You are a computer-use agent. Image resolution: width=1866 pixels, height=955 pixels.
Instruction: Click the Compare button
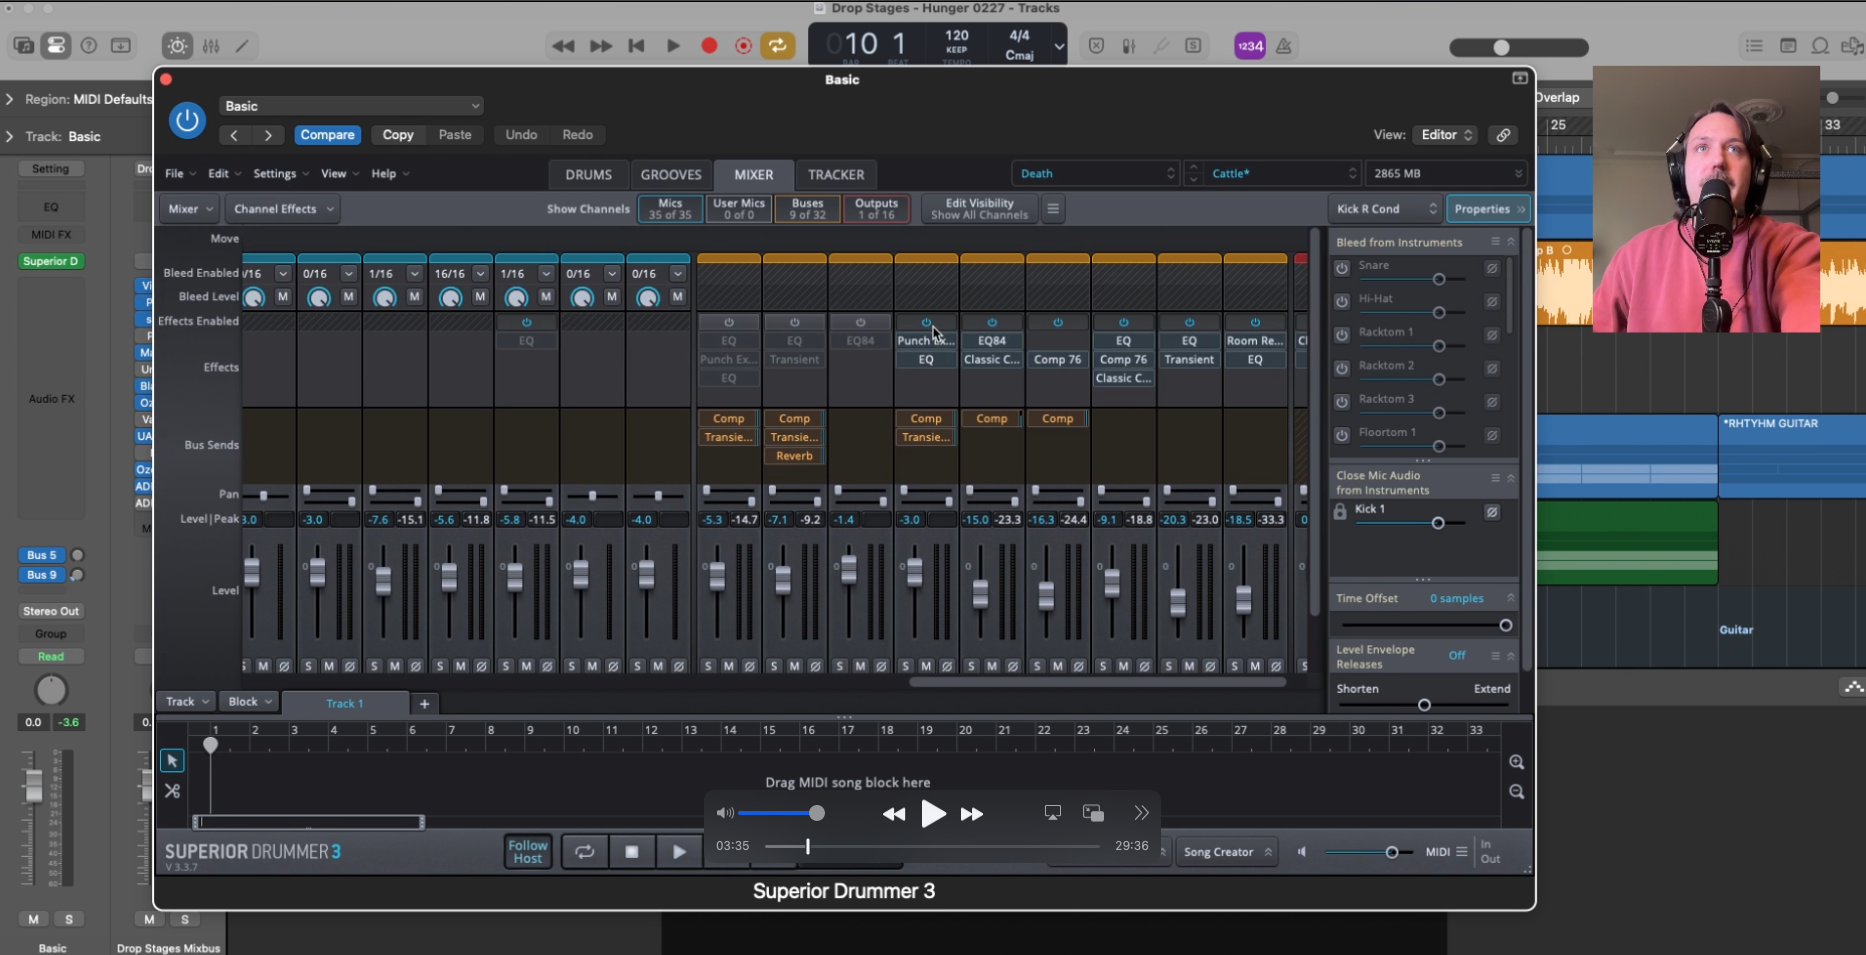[327, 135]
